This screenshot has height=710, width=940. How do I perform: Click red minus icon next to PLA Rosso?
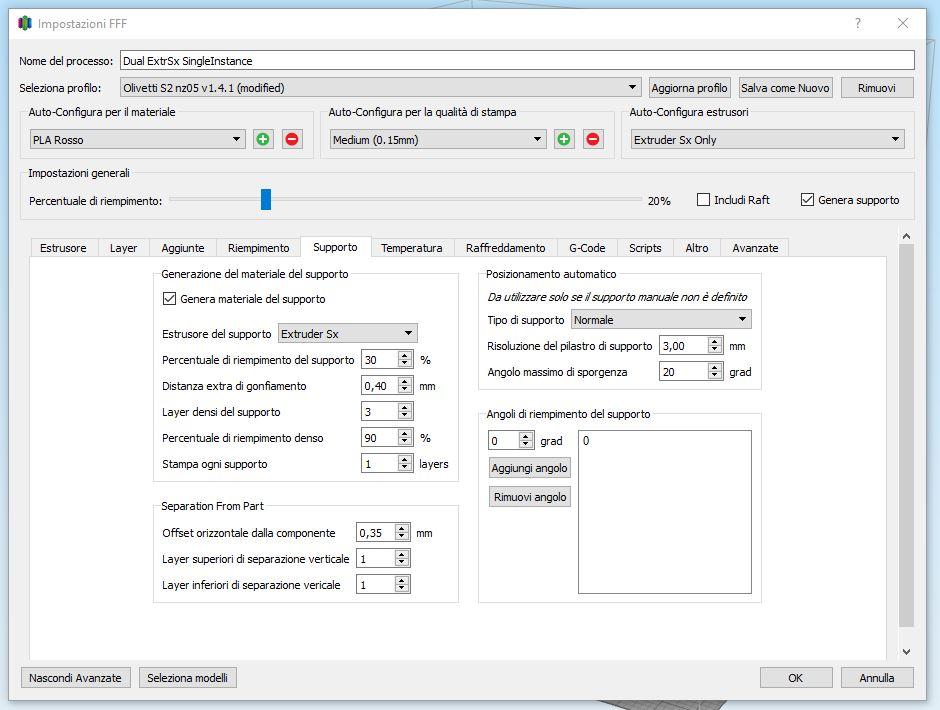(x=292, y=140)
